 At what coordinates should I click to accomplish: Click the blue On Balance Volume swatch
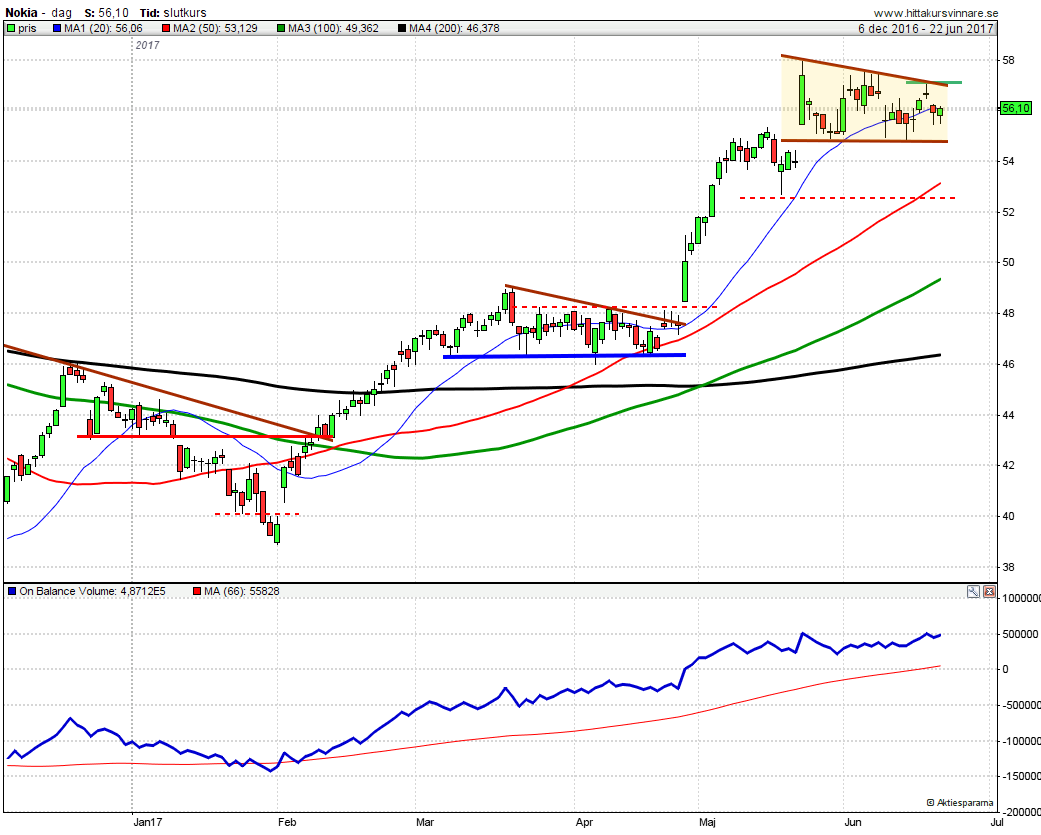12,591
